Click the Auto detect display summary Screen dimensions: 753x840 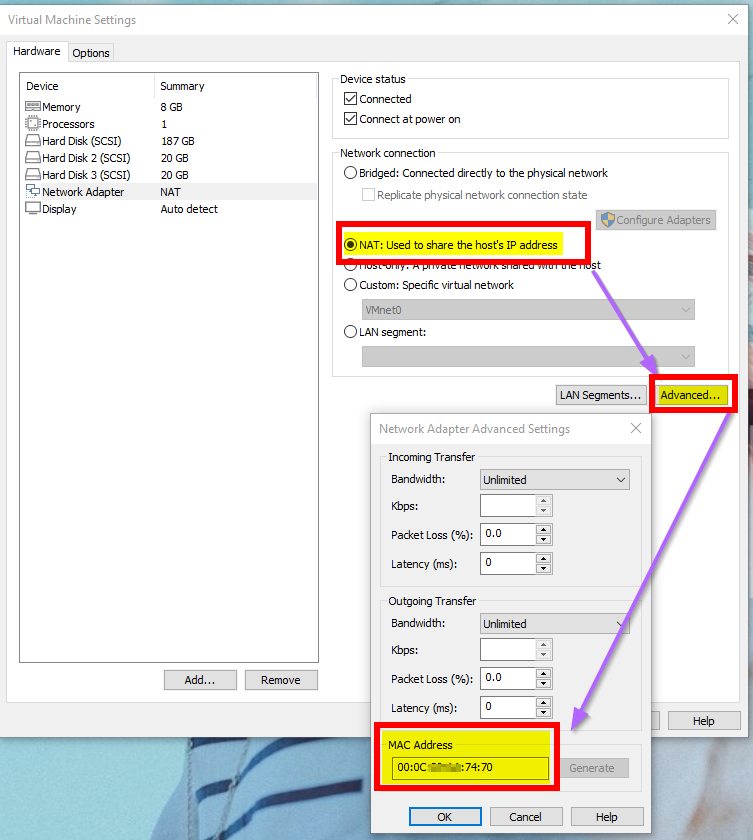pyautogui.click(x=189, y=209)
